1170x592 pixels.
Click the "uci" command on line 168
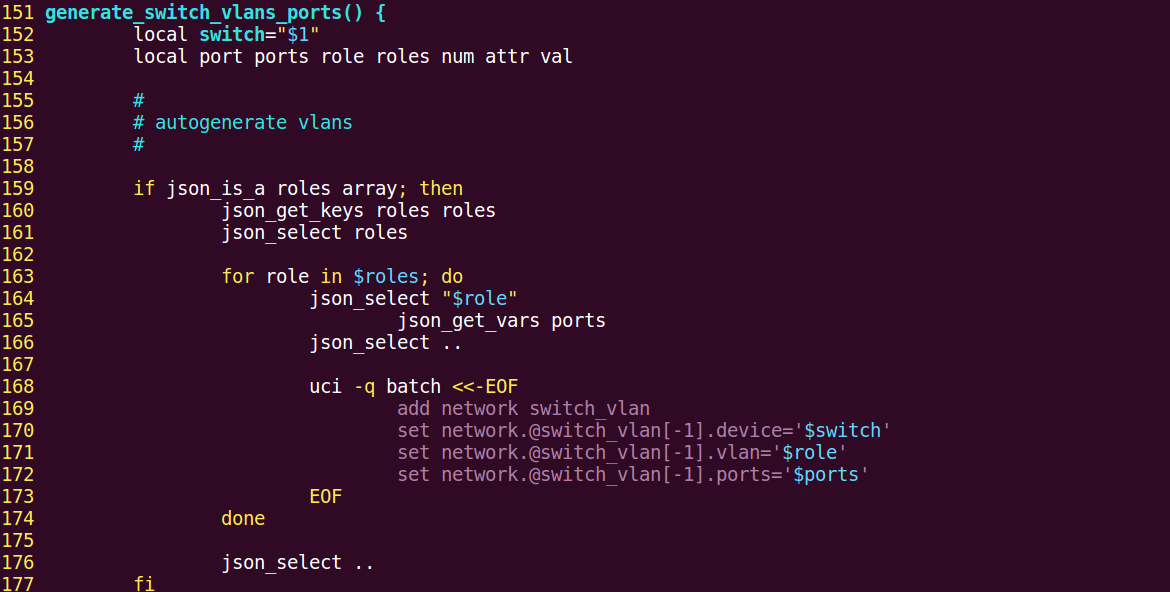click(326, 387)
